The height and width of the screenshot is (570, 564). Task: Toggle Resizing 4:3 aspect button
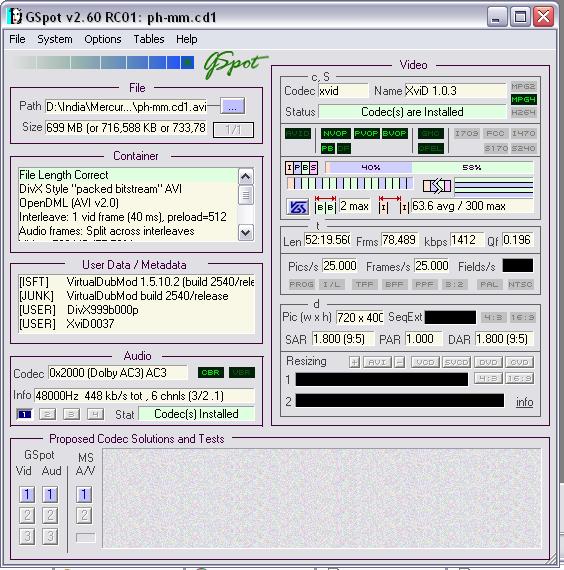pos(488,378)
